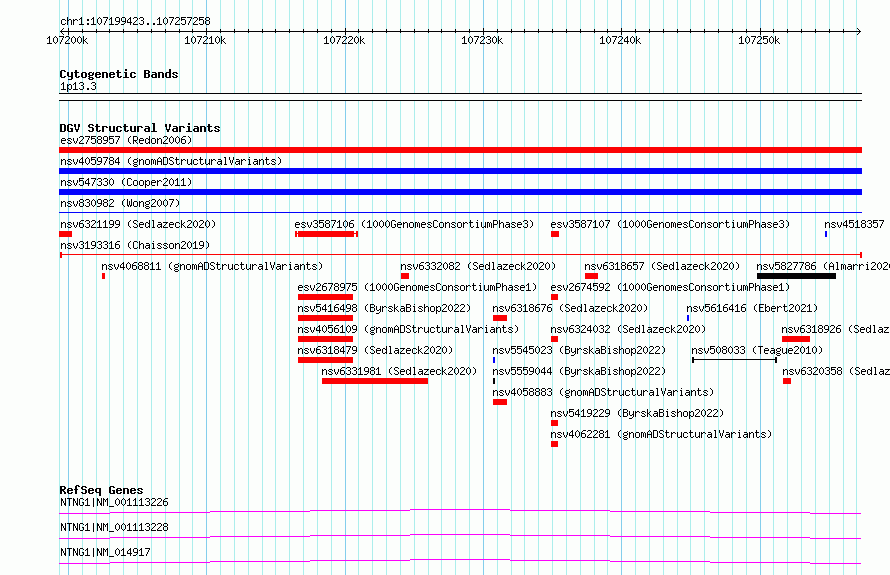This screenshot has height=575, width=890.
Task: Open the nsv6320358 variant label
Action: tap(836, 371)
